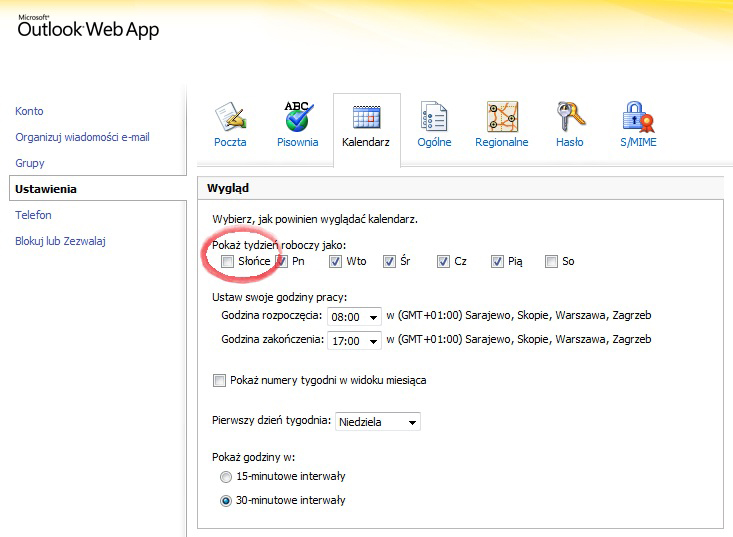Open the Poczta settings icon
733x537 pixels.
coord(230,118)
